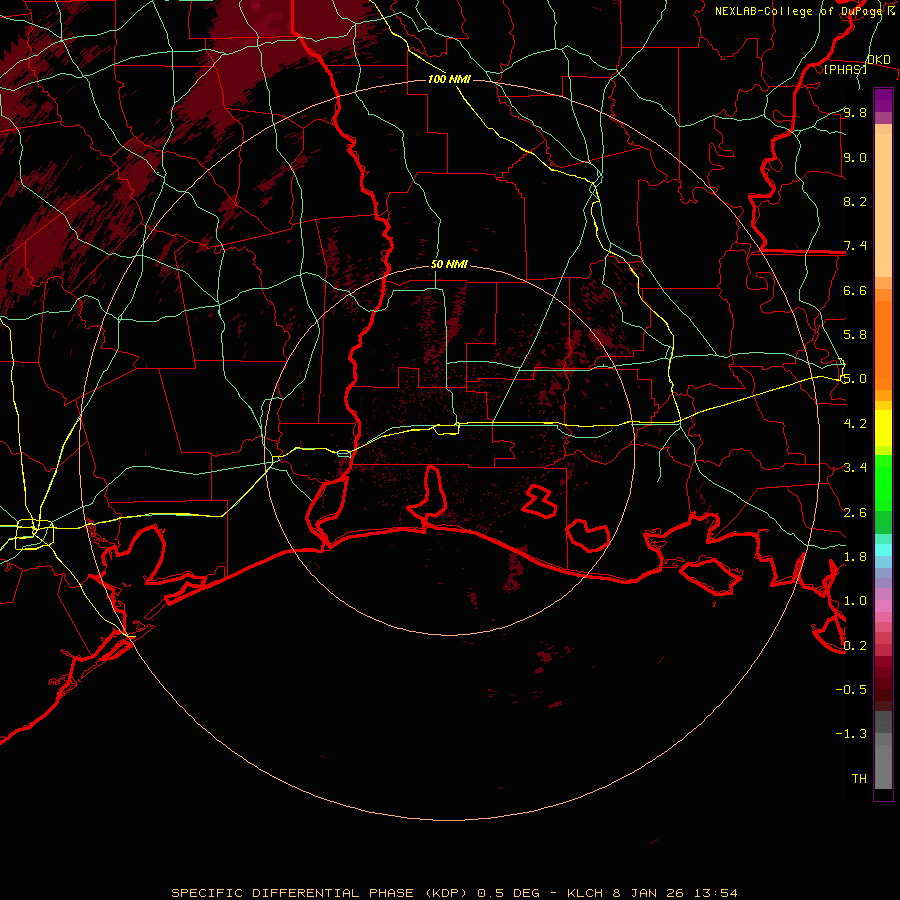Pick the cyan band on the color bar
Image resolution: width=900 pixels, height=900 pixels.
pos(883,549)
